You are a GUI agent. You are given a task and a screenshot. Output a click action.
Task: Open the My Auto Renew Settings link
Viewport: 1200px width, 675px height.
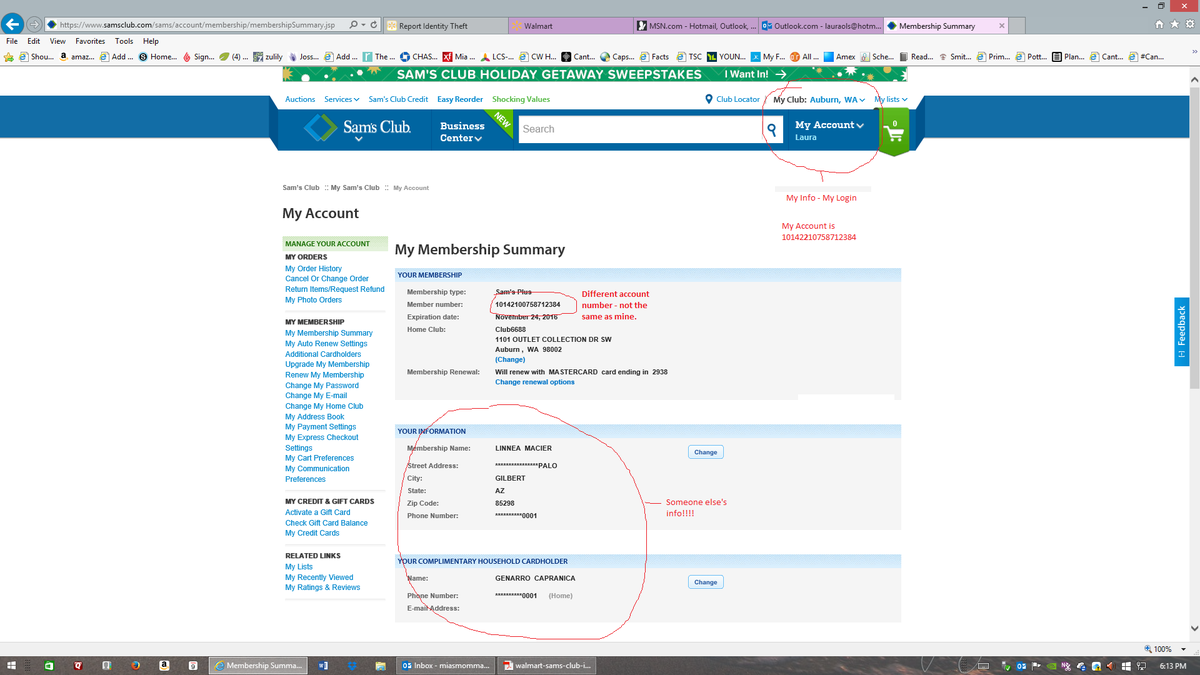326,343
